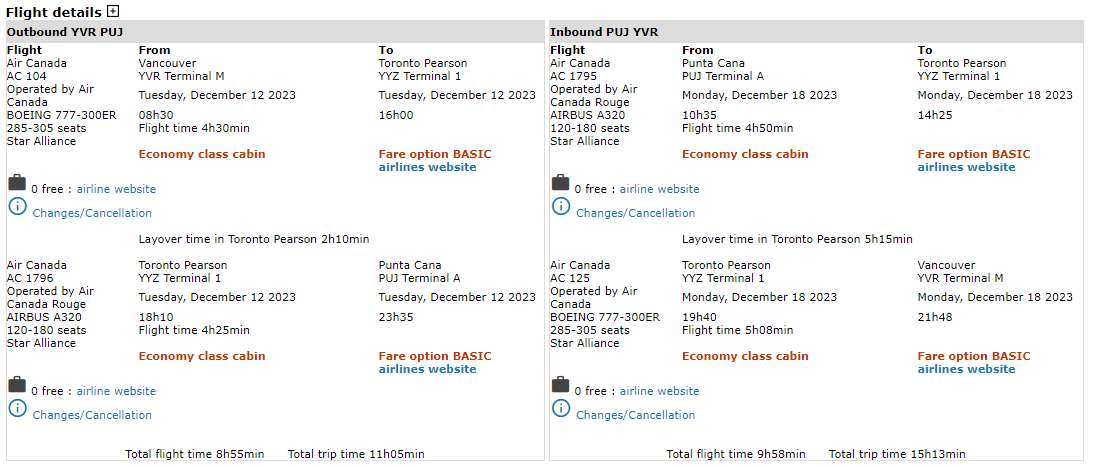Open airlines website fare link for AC 125
The image size is (1093, 468).
[966, 369]
